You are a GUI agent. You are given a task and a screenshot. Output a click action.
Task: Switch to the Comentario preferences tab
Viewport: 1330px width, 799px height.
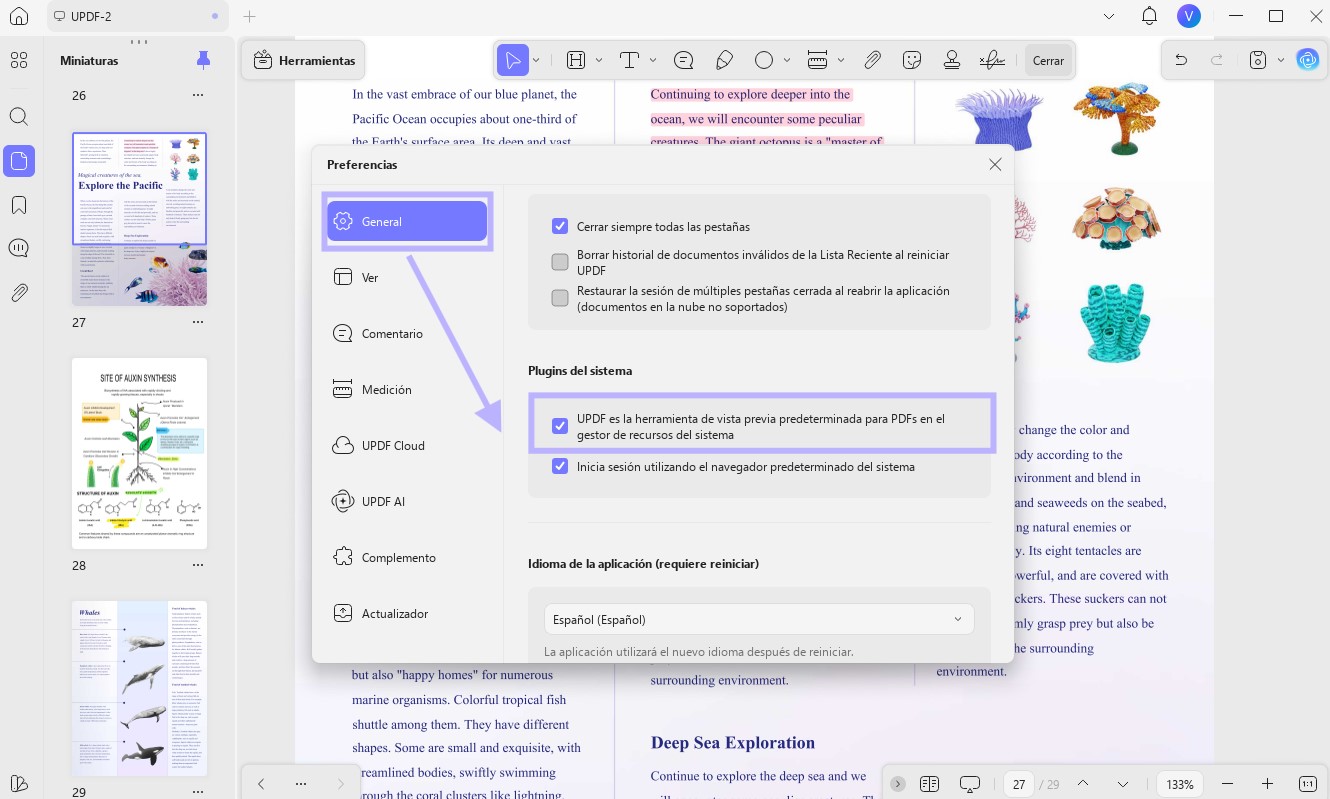[408, 333]
